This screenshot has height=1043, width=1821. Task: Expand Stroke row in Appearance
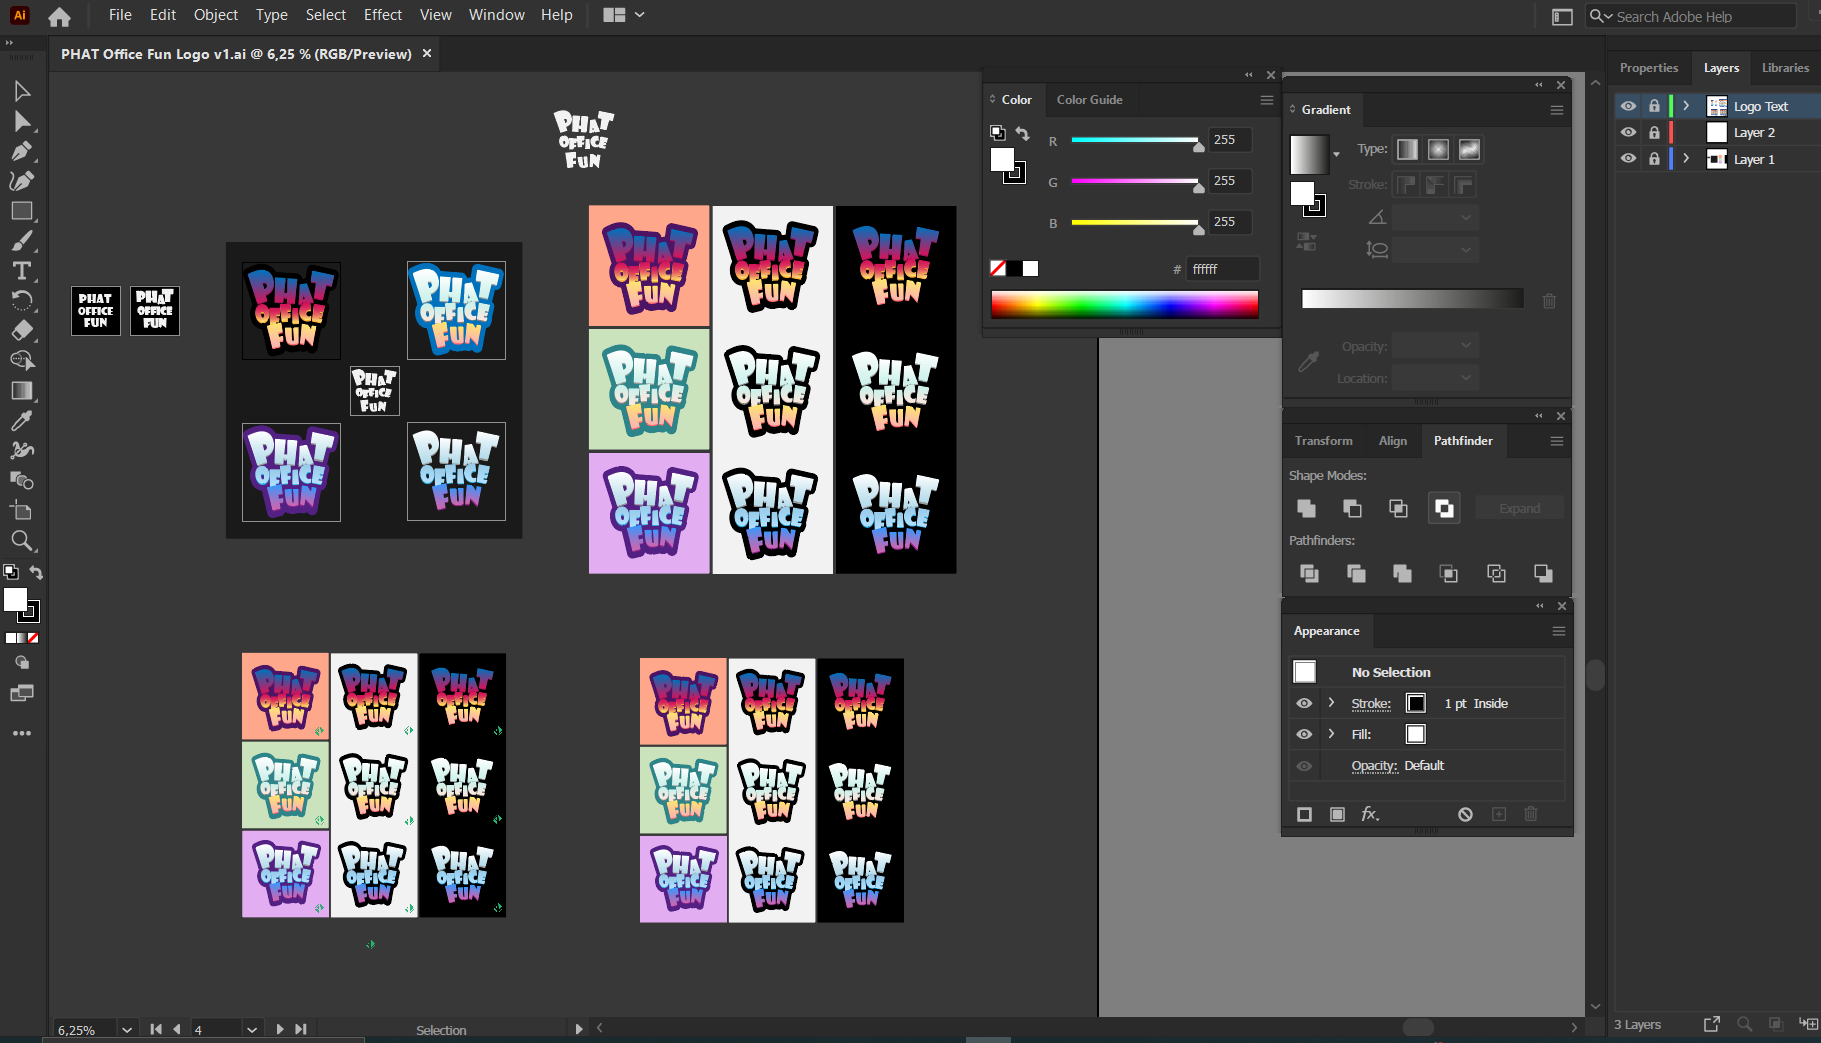point(1331,703)
